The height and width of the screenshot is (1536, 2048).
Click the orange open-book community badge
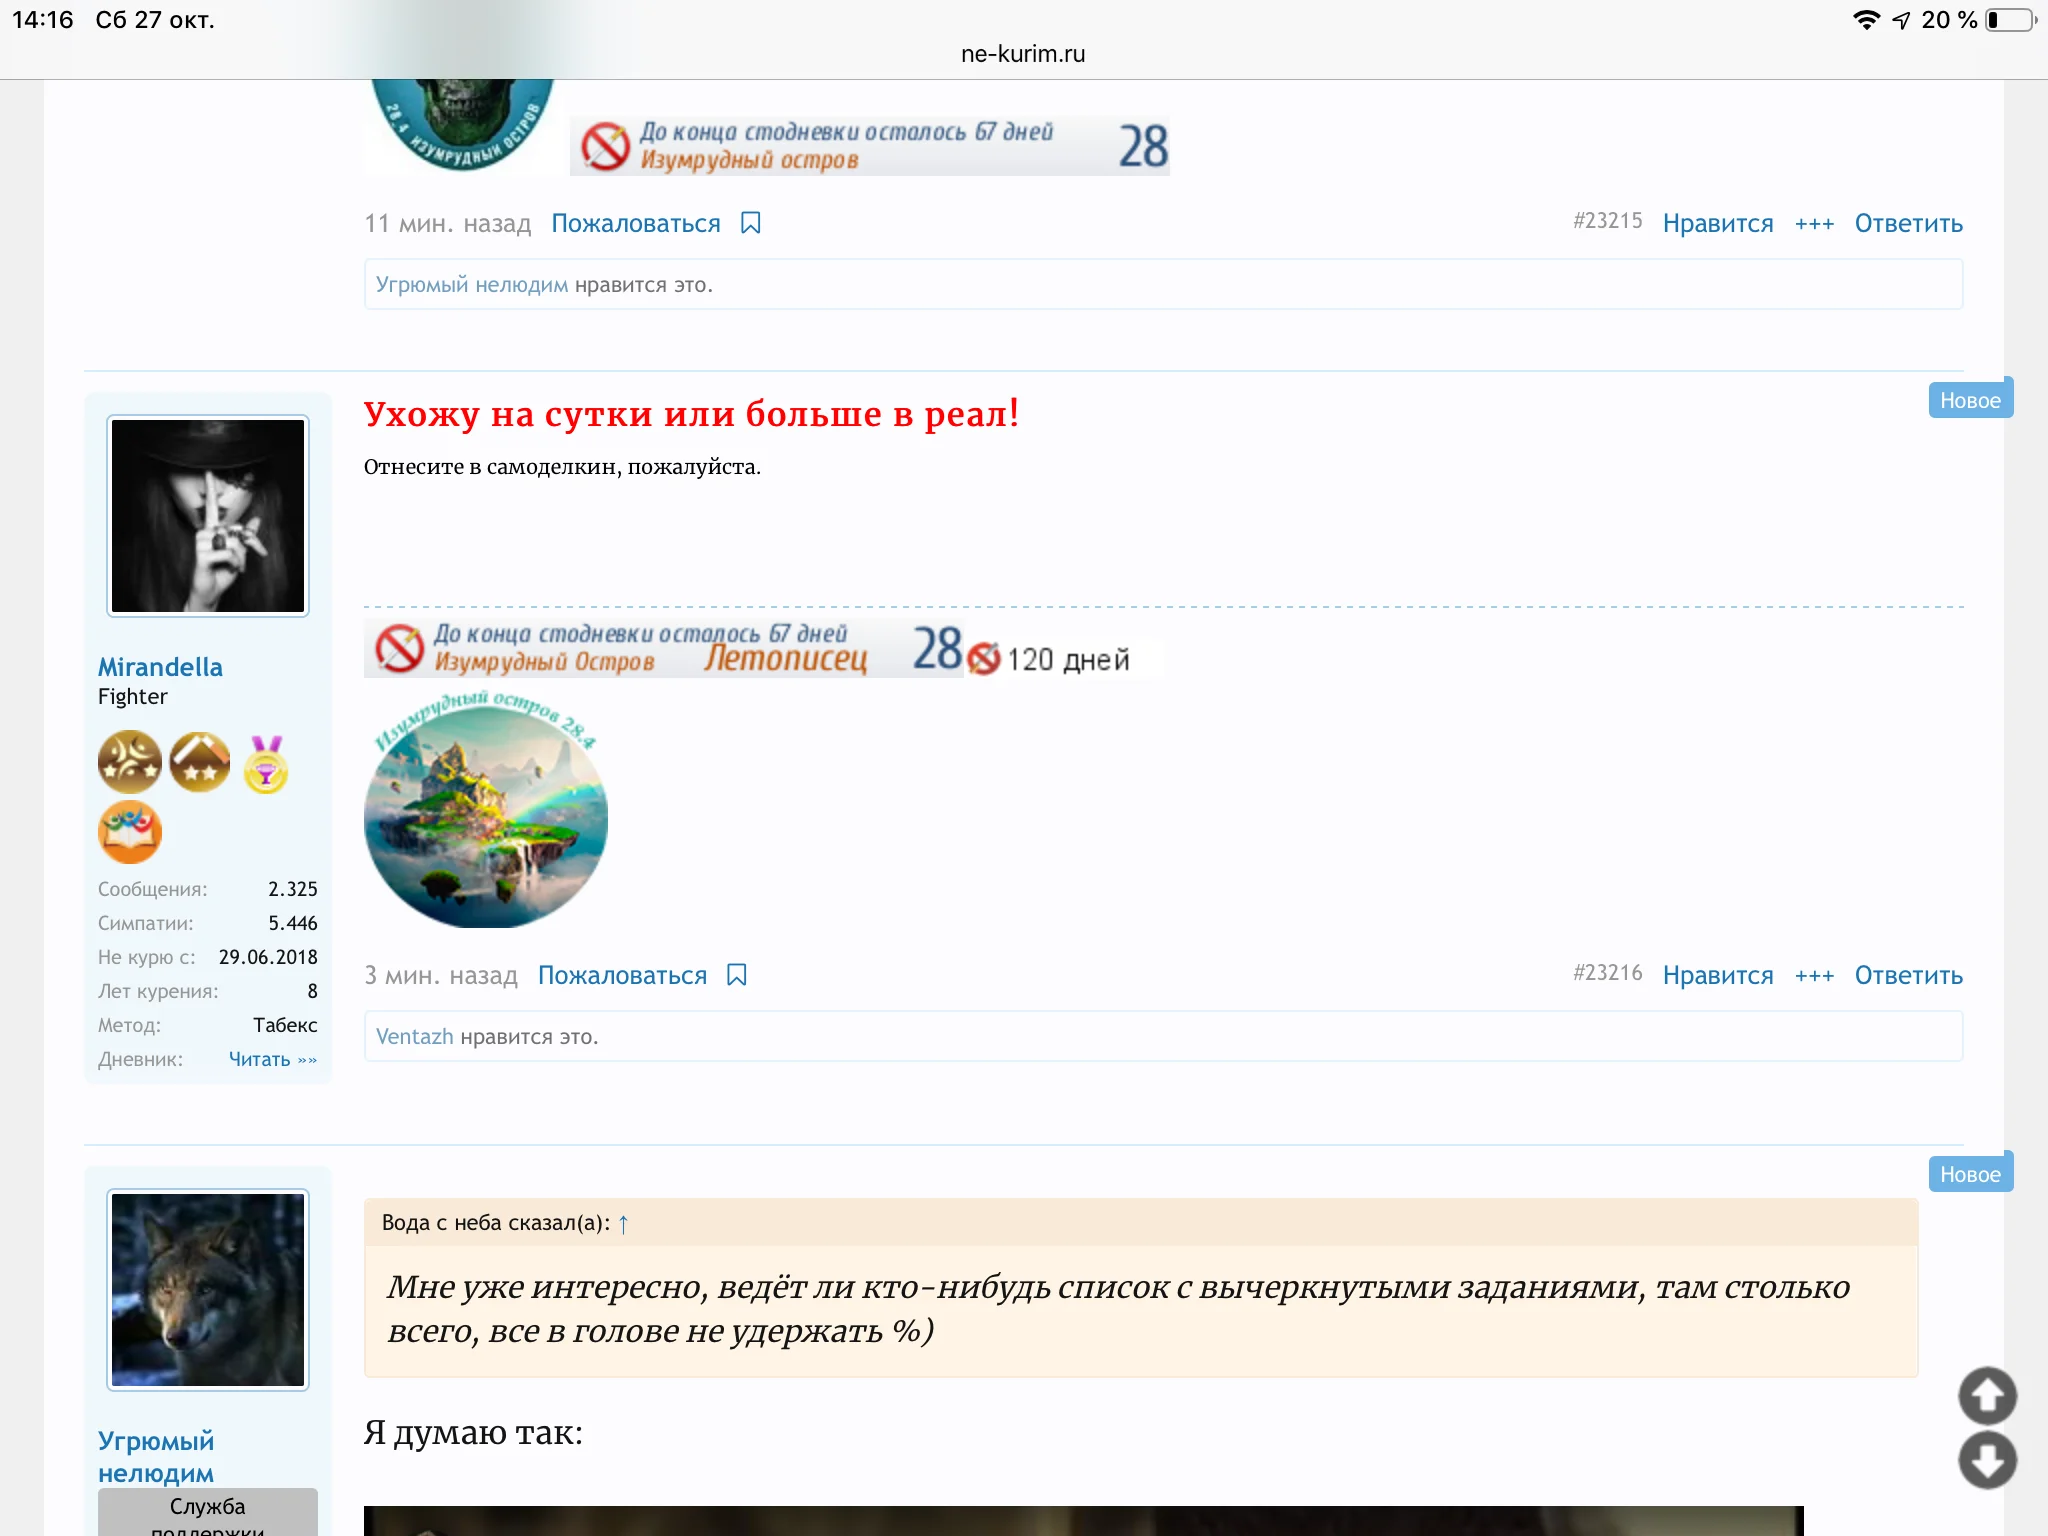coord(131,831)
